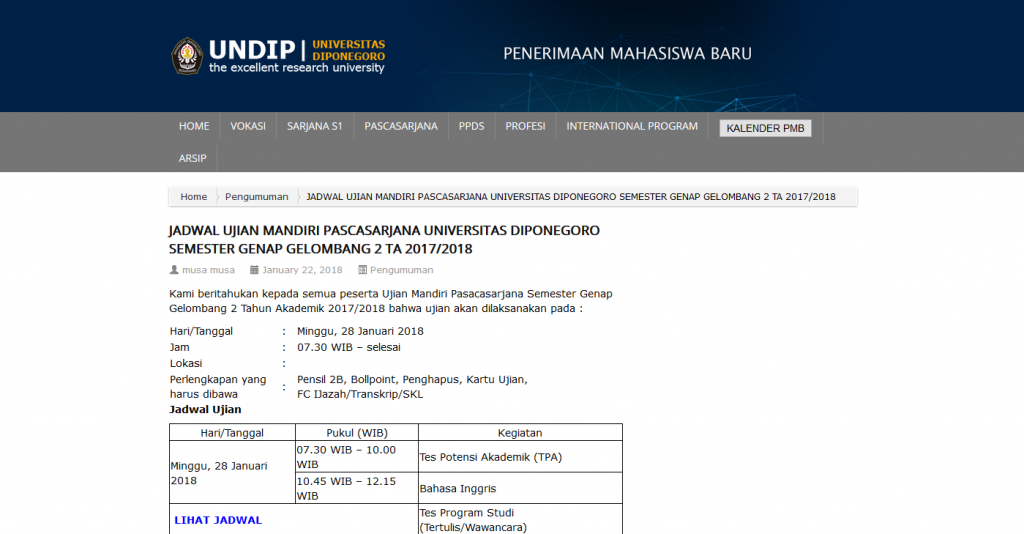The width and height of the screenshot is (1024, 534).
Task: Click the category icon beside Pengumuman
Action: pyautogui.click(x=362, y=270)
